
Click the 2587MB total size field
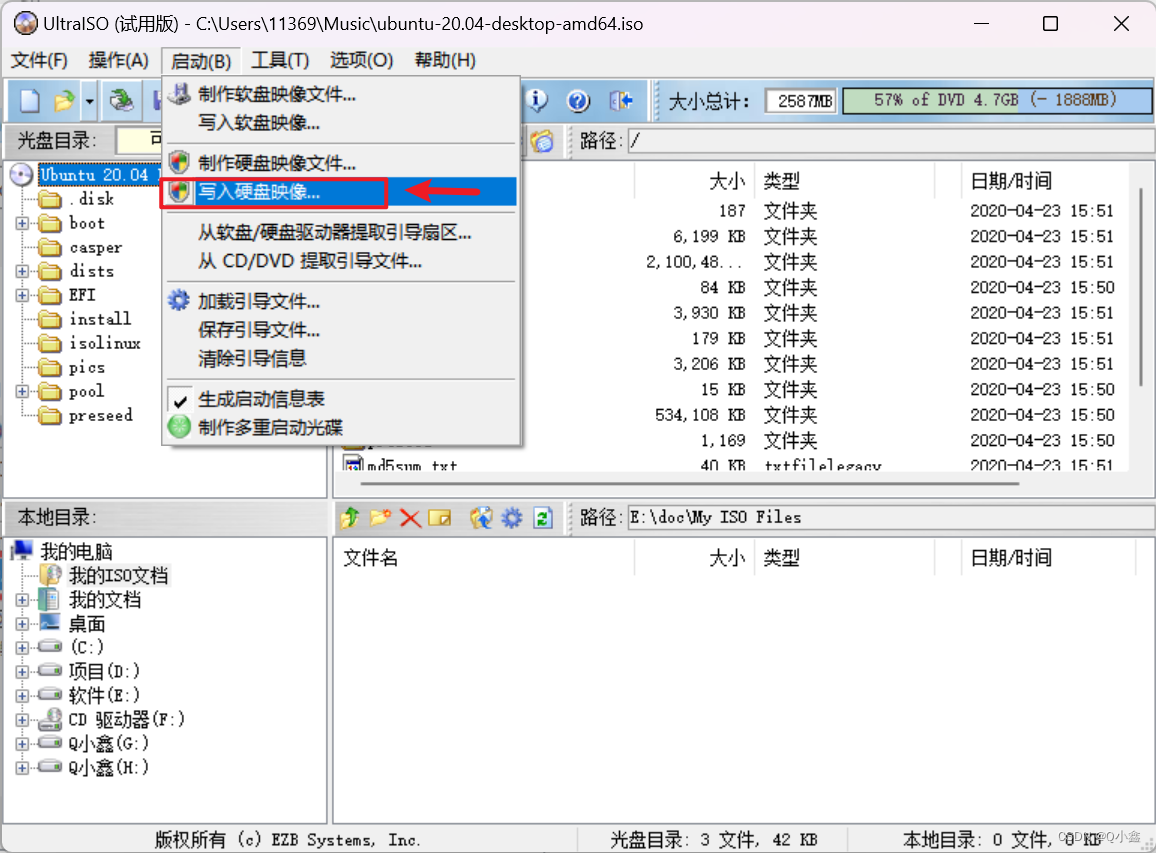point(801,100)
